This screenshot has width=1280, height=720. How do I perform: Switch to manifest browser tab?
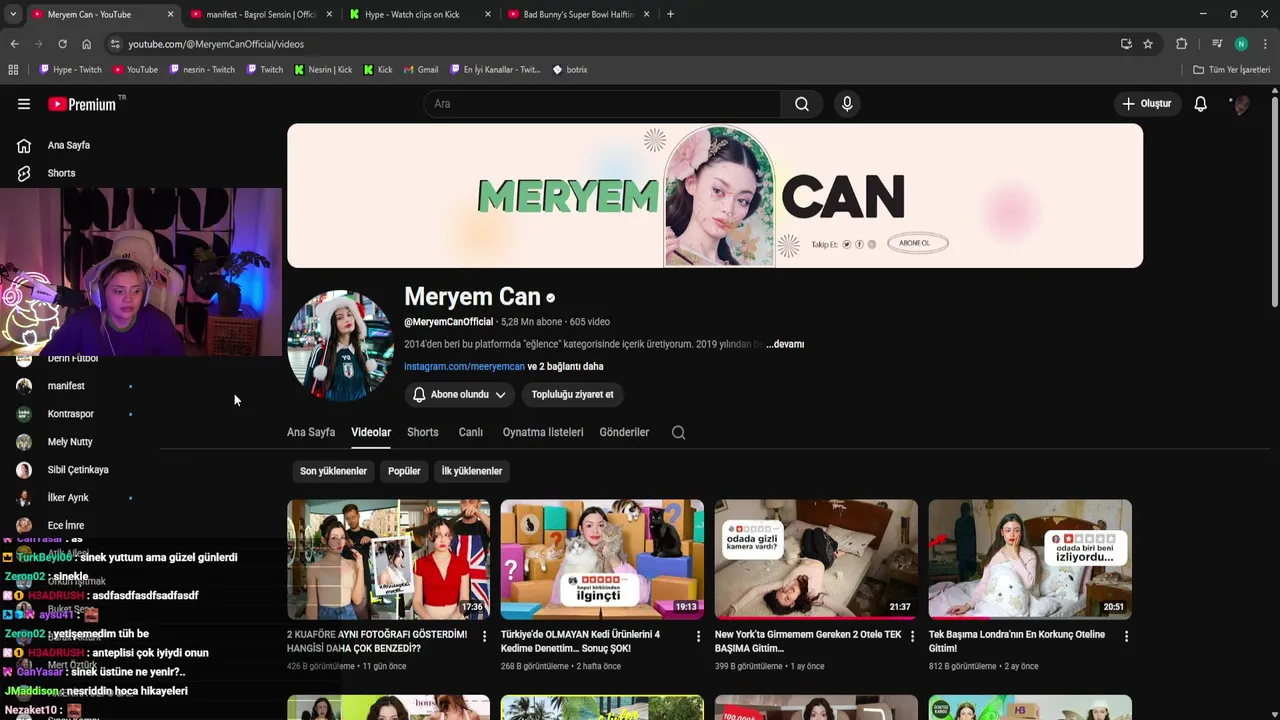point(260,14)
